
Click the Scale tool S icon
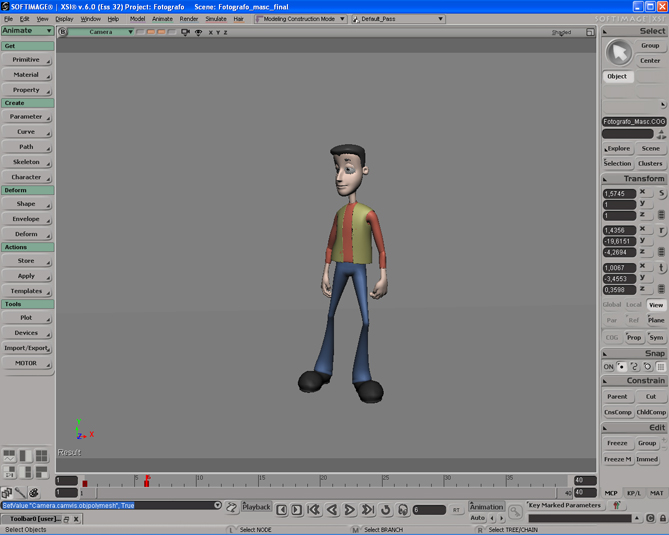661,193
